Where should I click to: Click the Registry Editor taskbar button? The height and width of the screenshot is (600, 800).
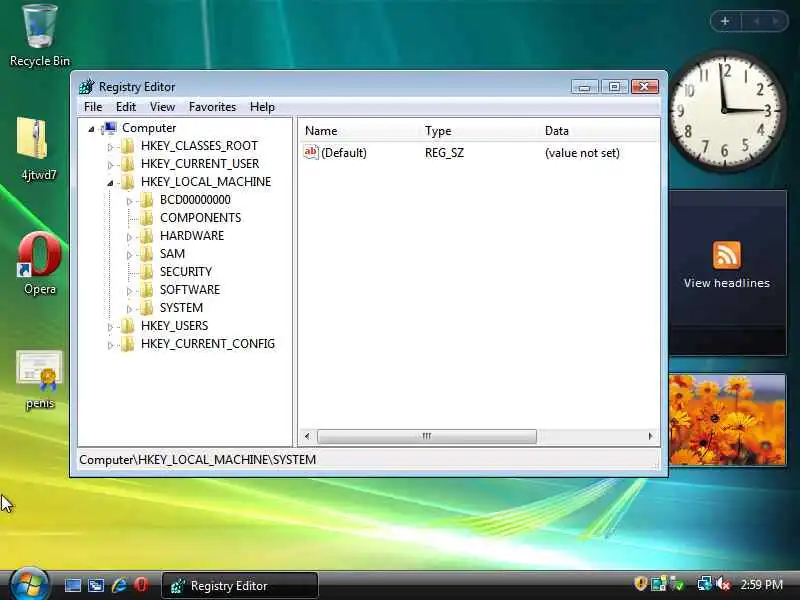240,585
